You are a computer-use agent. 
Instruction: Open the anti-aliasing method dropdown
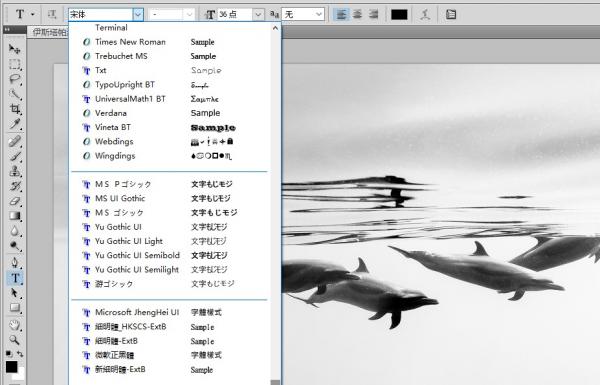click(x=319, y=15)
